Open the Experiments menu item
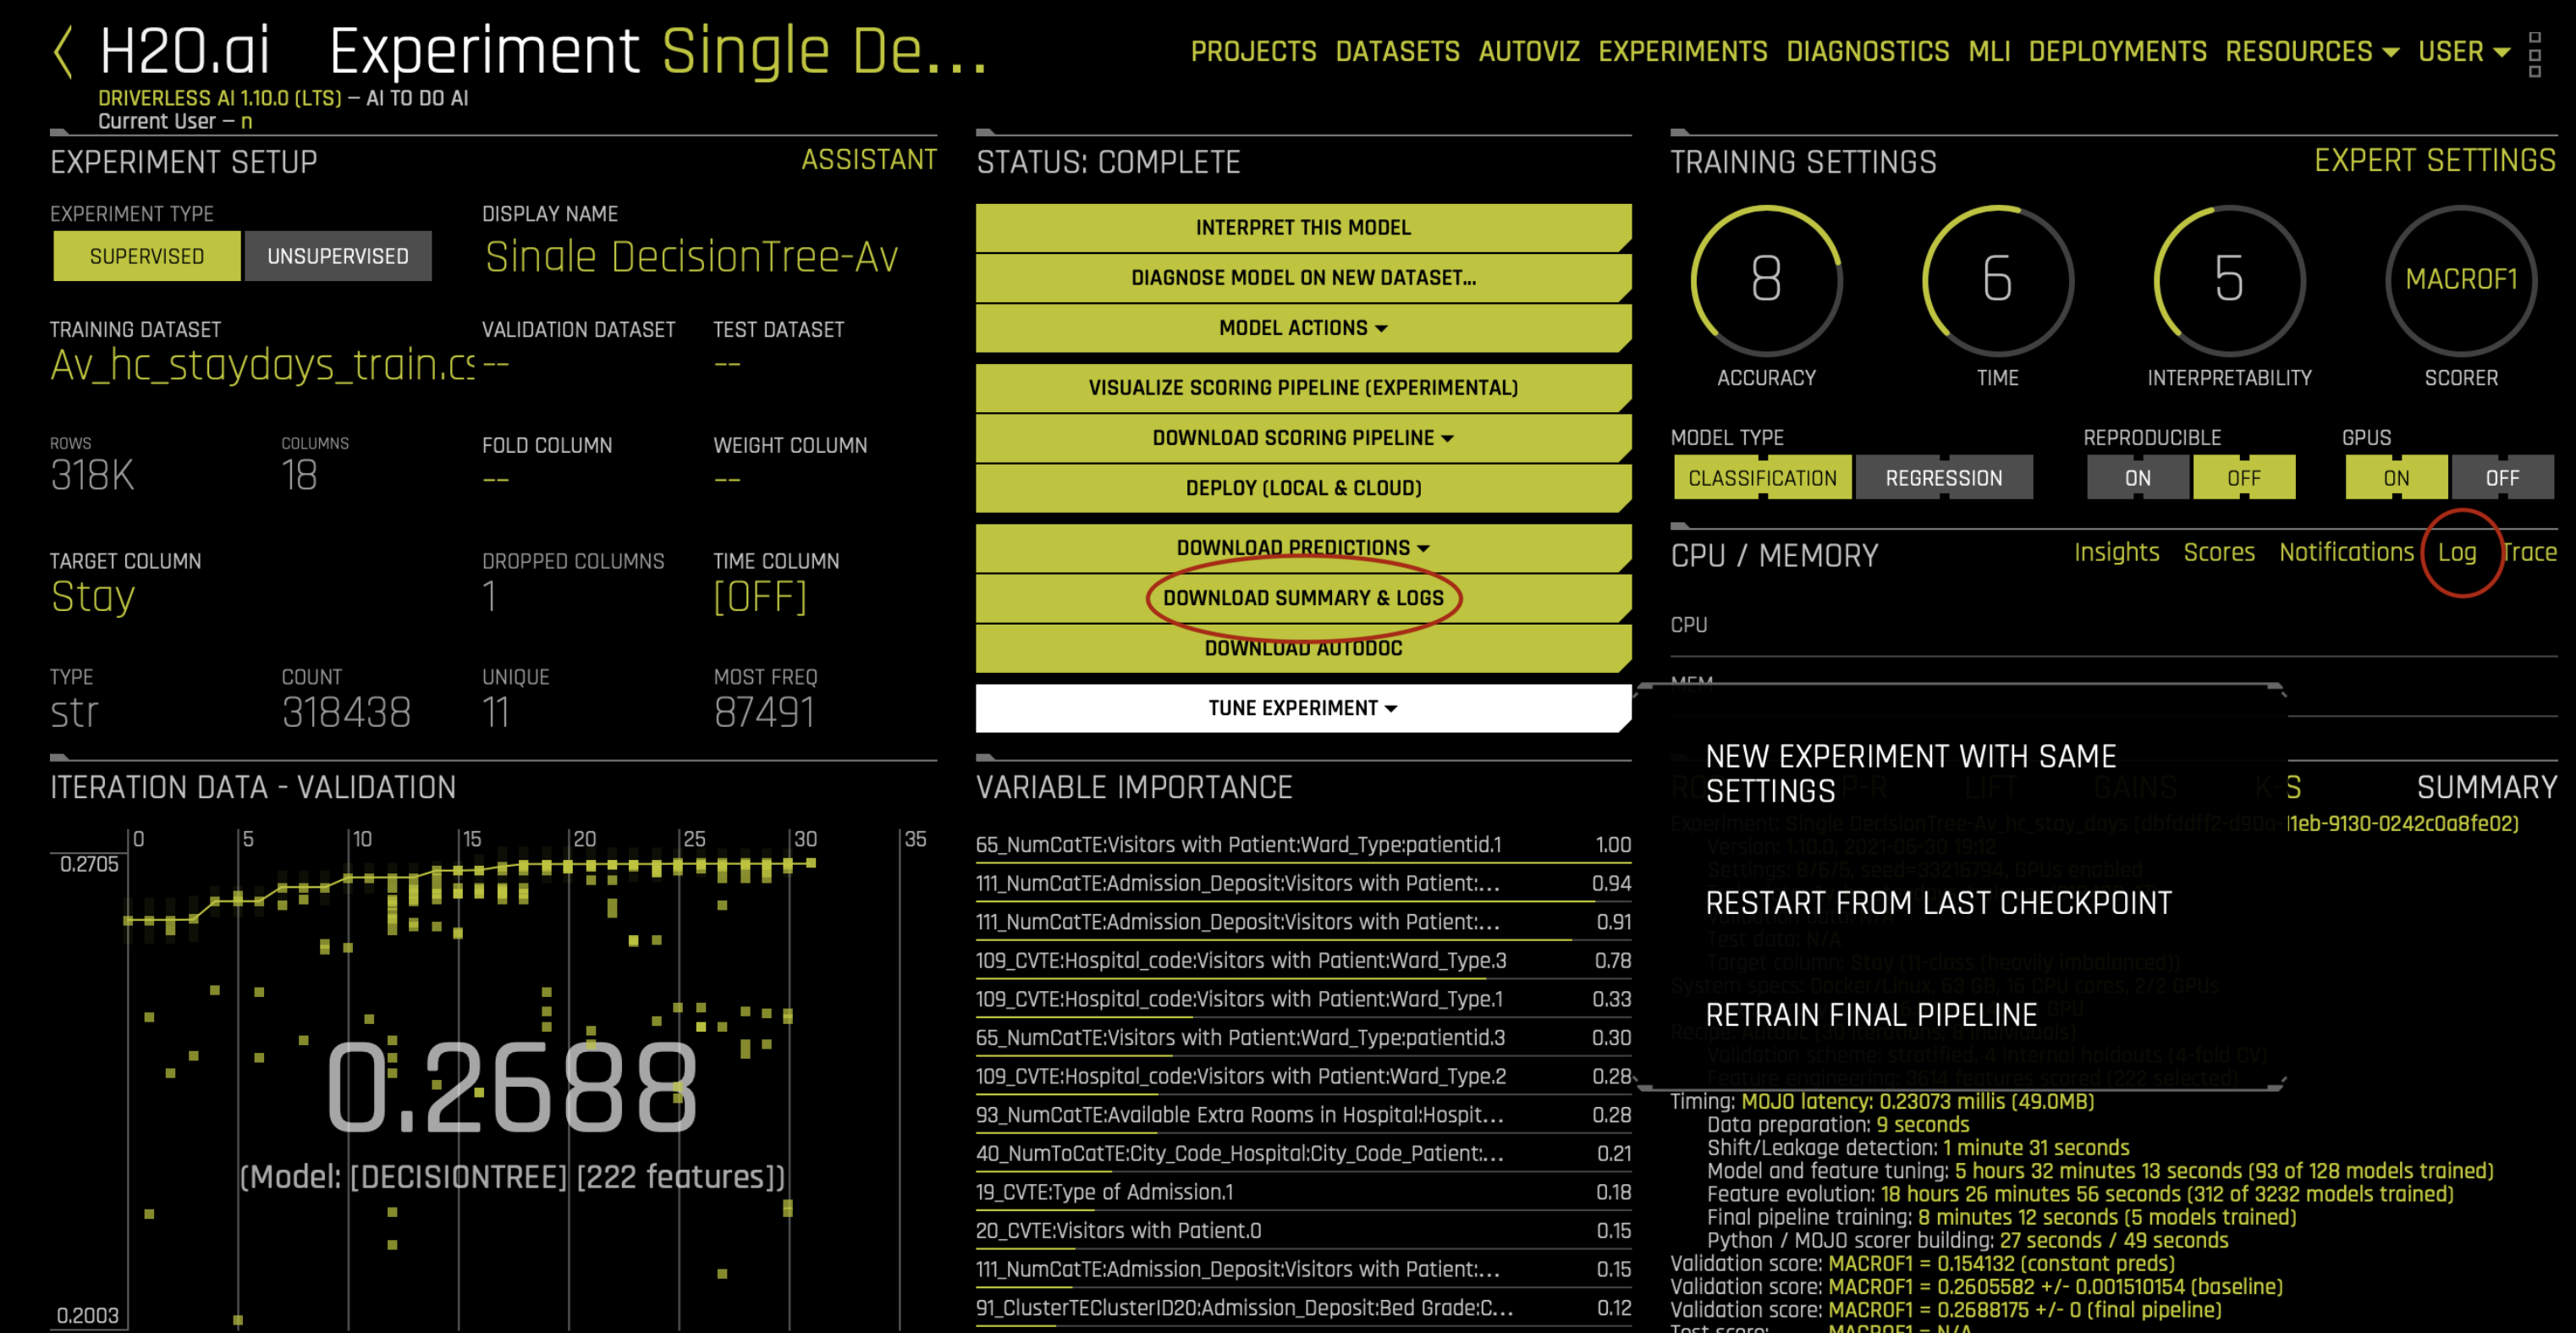 [1682, 52]
